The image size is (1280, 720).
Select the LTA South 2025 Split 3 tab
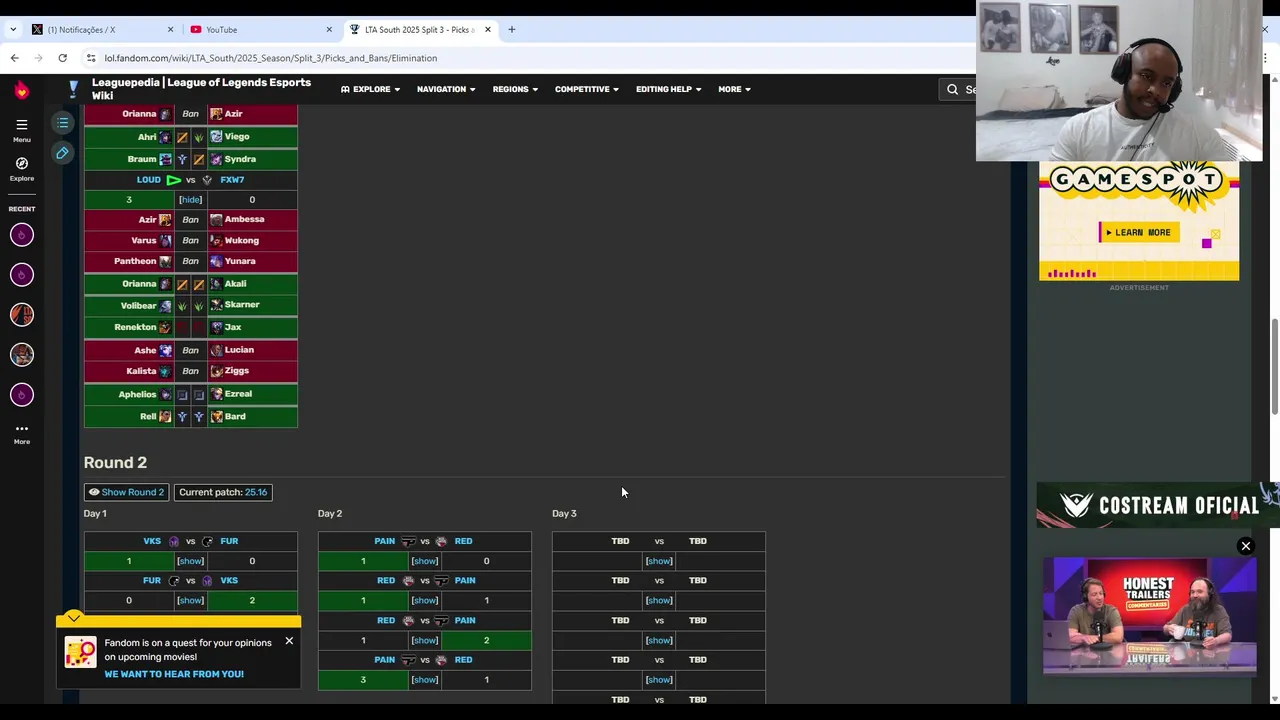point(420,29)
